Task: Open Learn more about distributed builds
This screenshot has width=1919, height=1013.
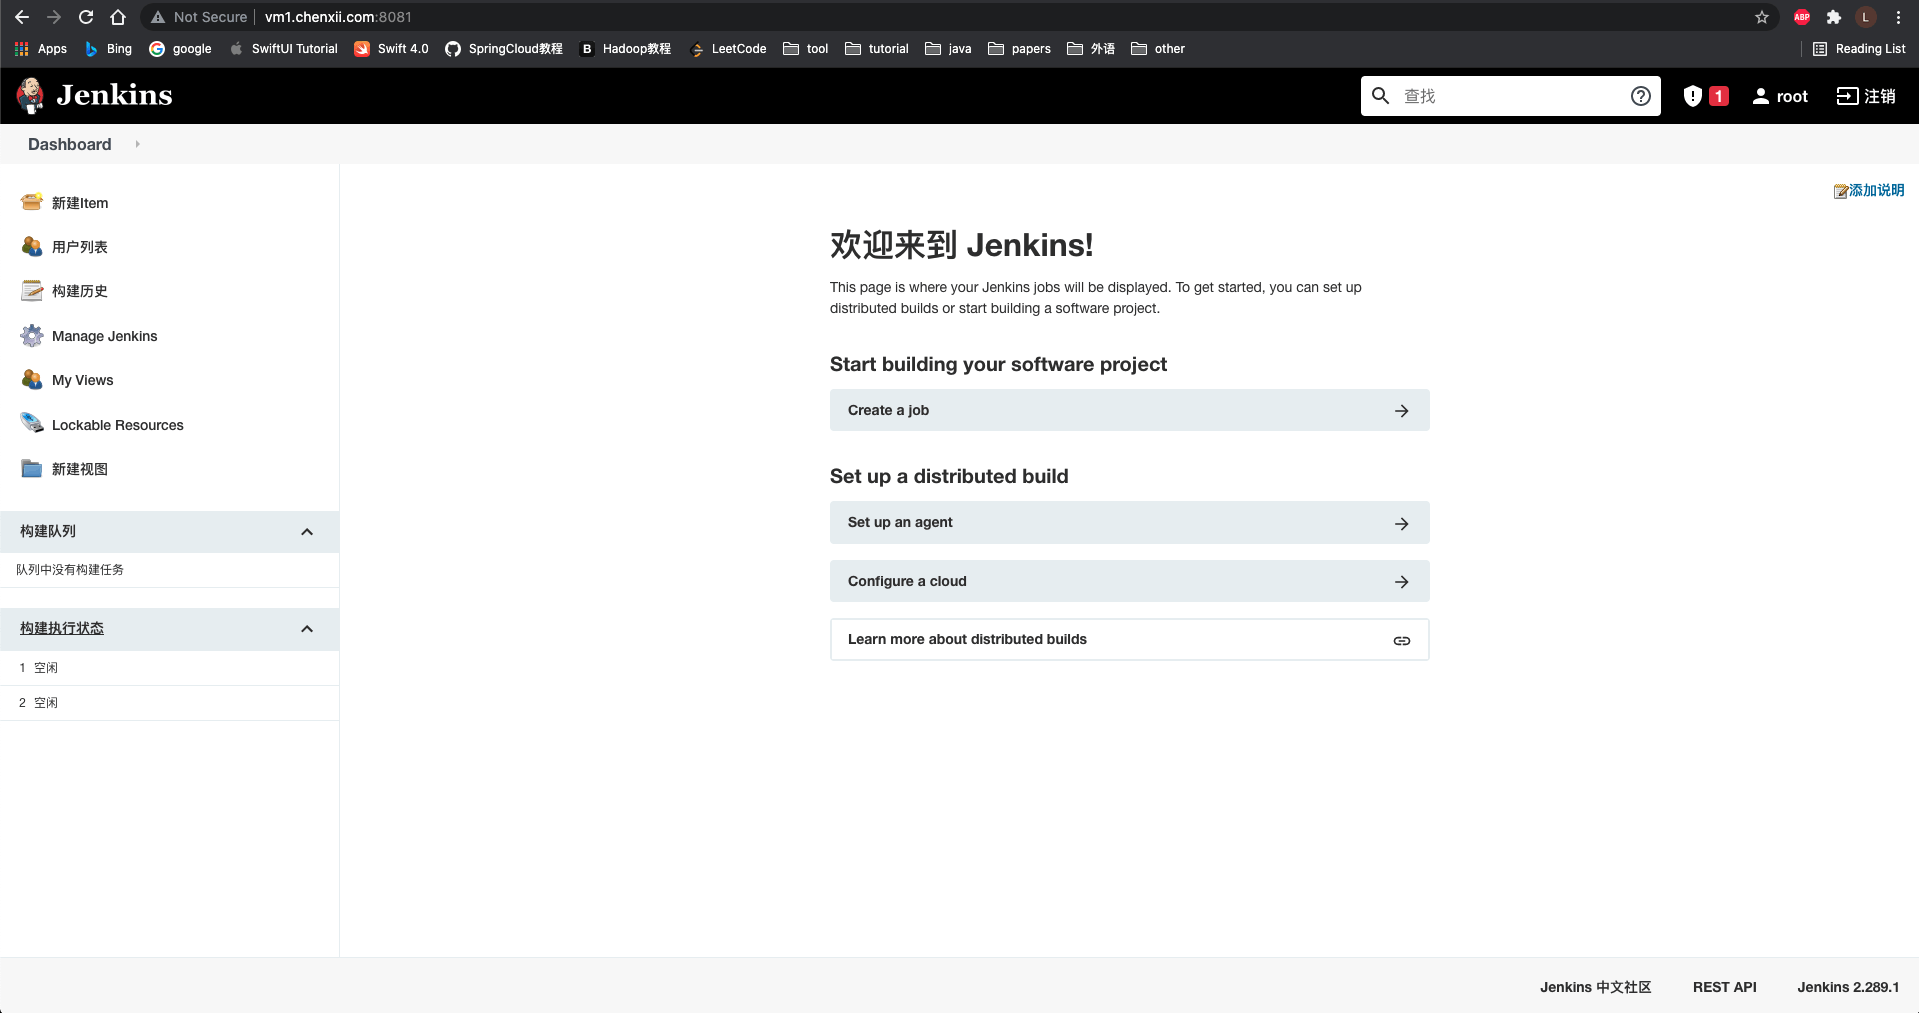Action: click(x=1129, y=640)
